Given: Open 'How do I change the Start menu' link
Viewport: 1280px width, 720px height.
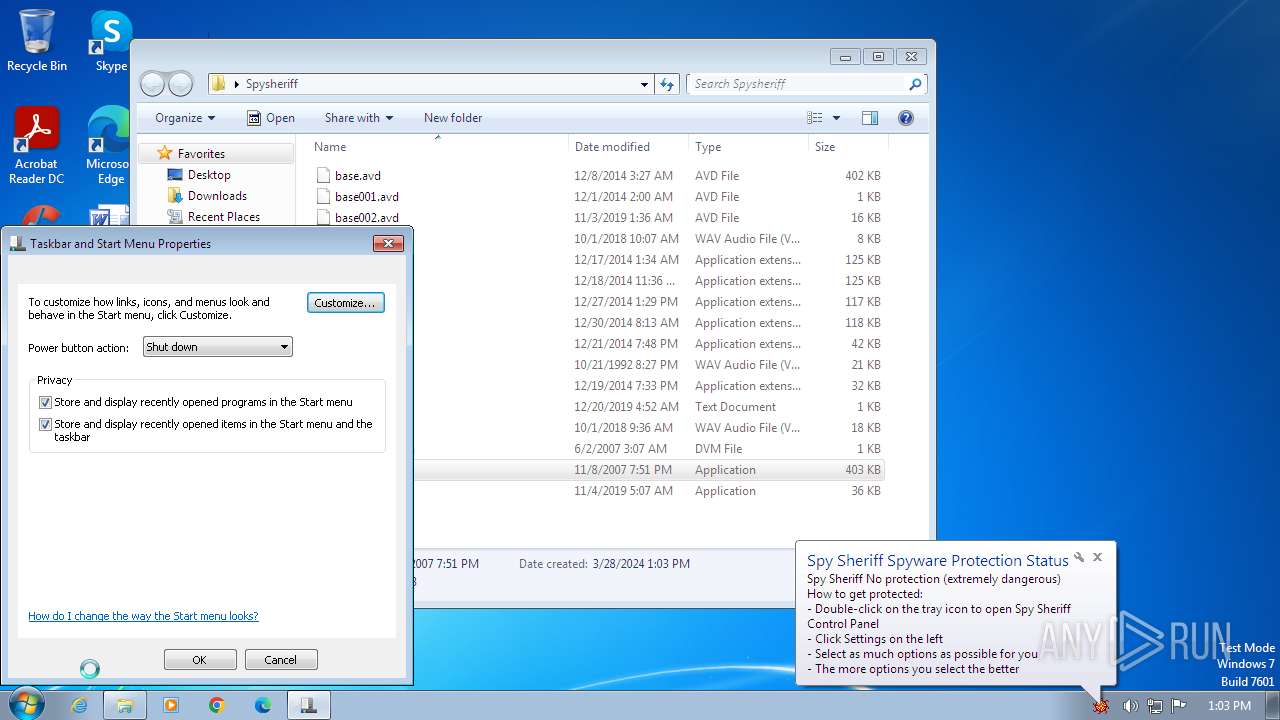Looking at the screenshot, I should (143, 616).
